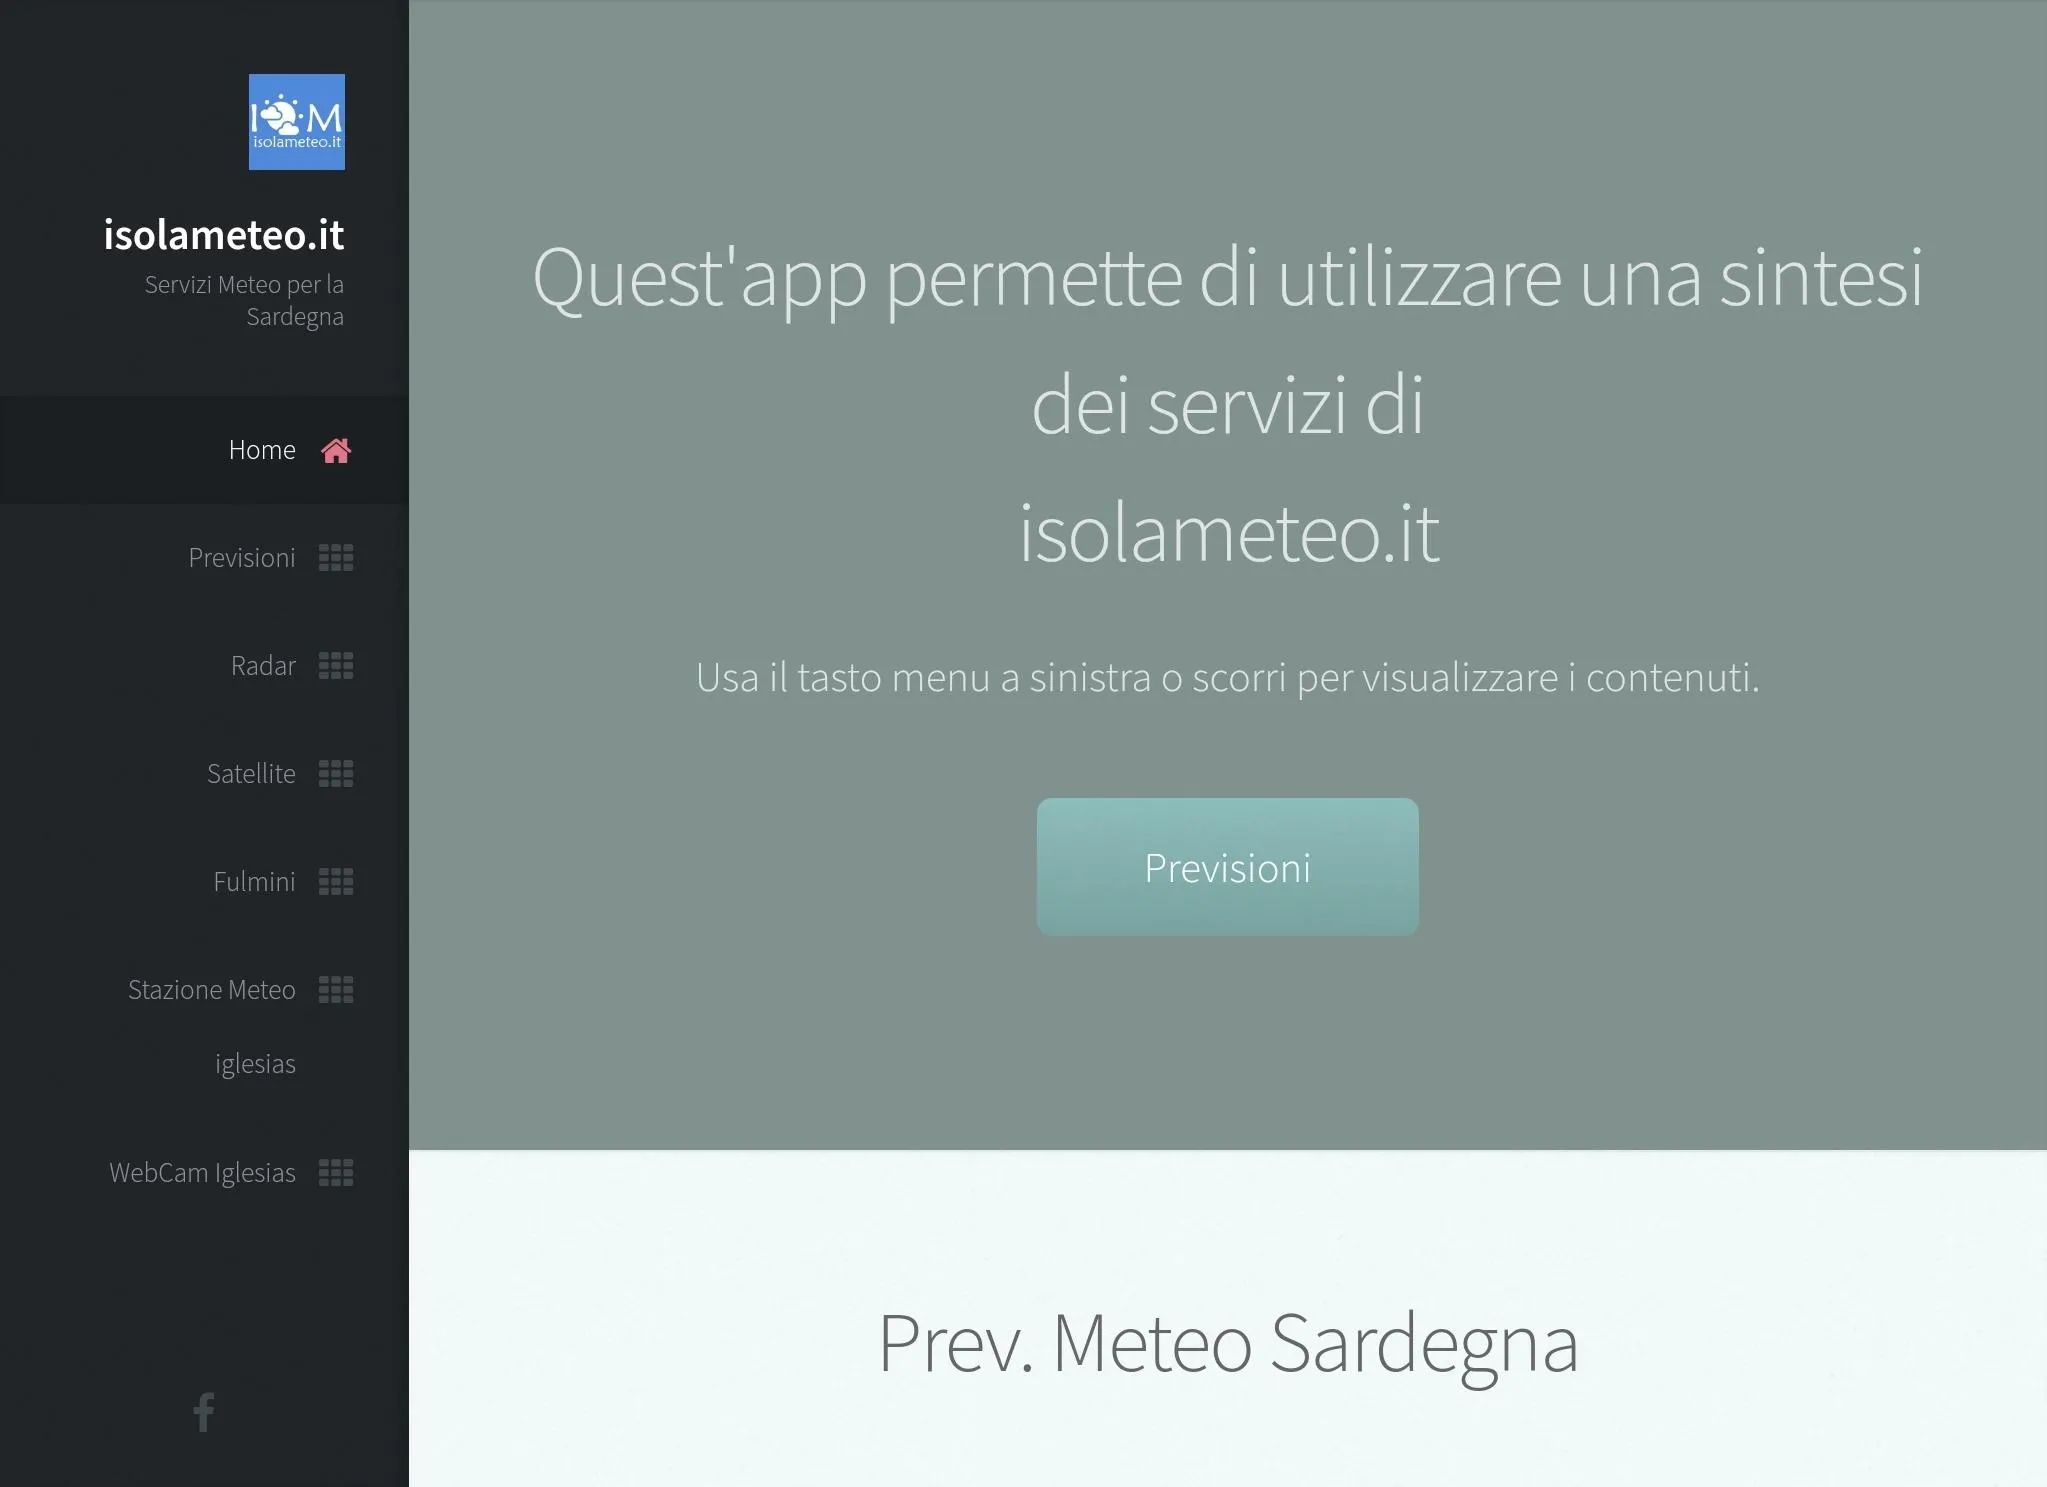Open the Facebook page link
Viewport: 2047px width, 1487px height.
pos(203,1409)
